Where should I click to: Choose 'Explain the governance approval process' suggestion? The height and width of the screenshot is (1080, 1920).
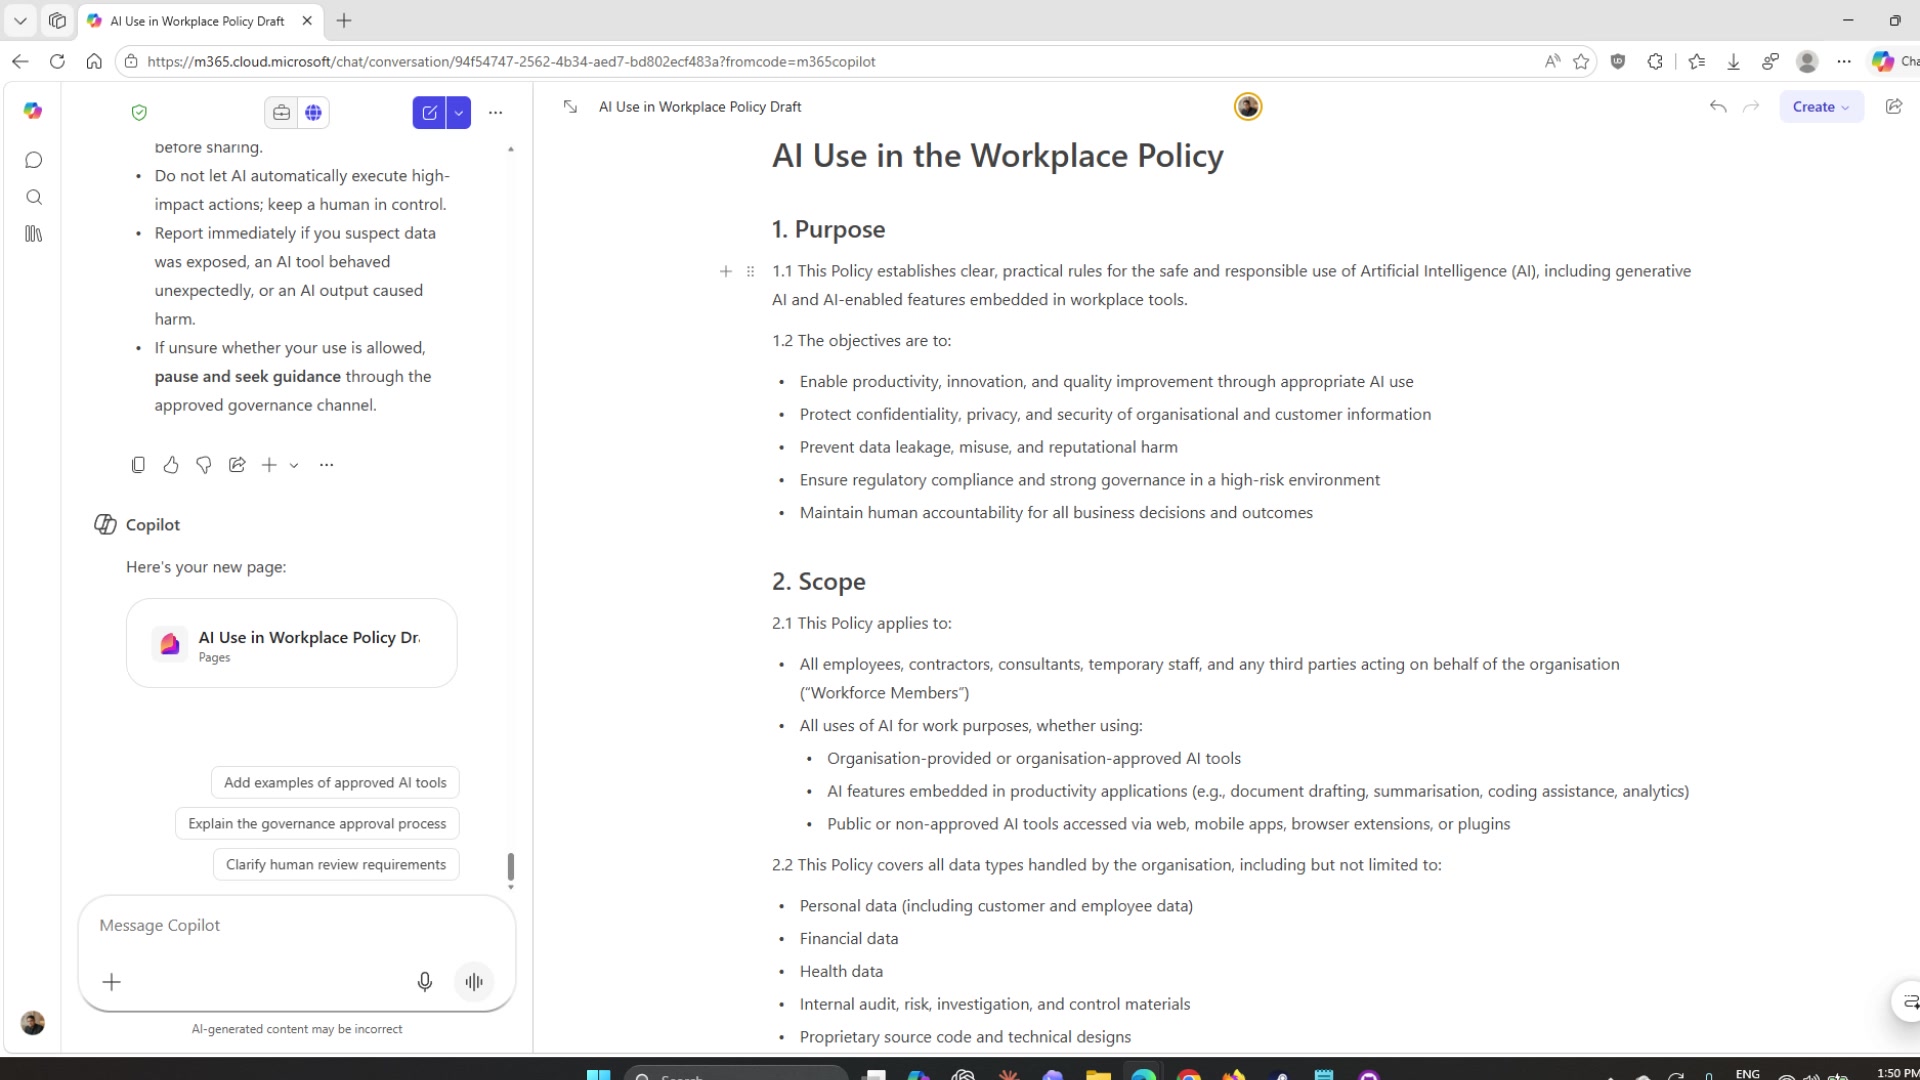[x=317, y=824]
